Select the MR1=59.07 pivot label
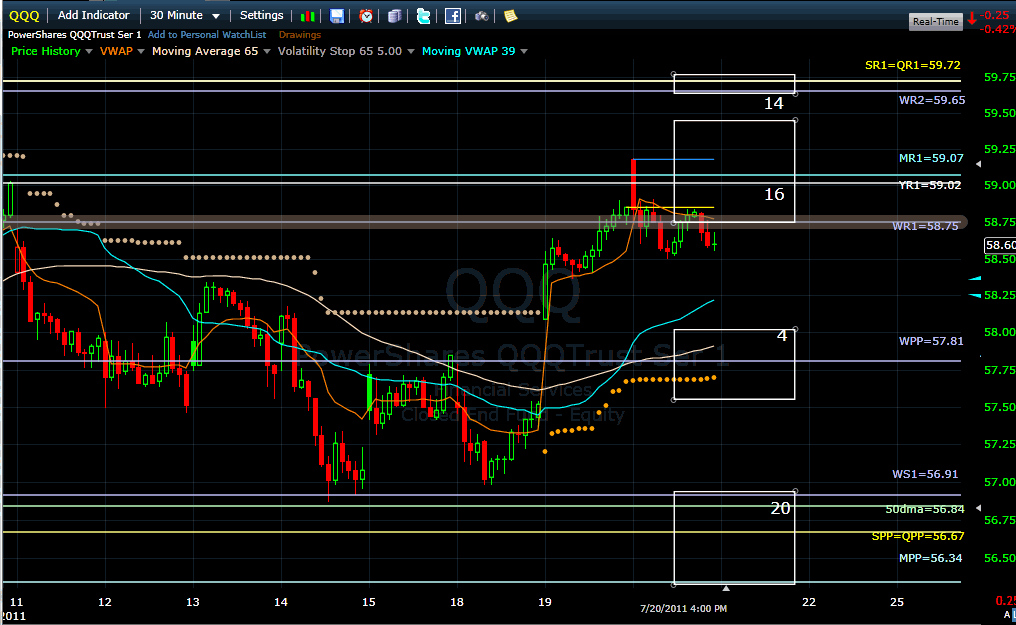Image resolution: width=1016 pixels, height=625 pixels. [931, 158]
